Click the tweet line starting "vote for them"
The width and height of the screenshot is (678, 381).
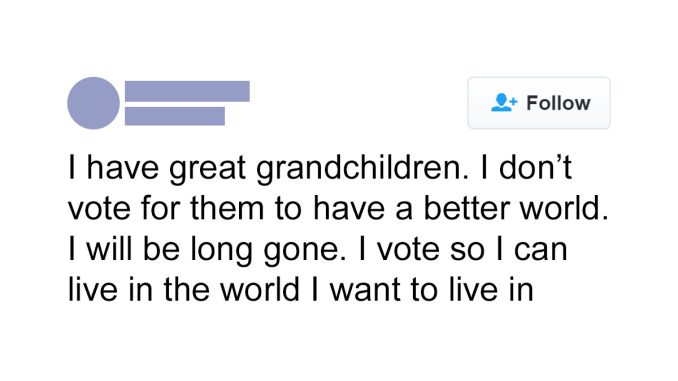(x=338, y=208)
